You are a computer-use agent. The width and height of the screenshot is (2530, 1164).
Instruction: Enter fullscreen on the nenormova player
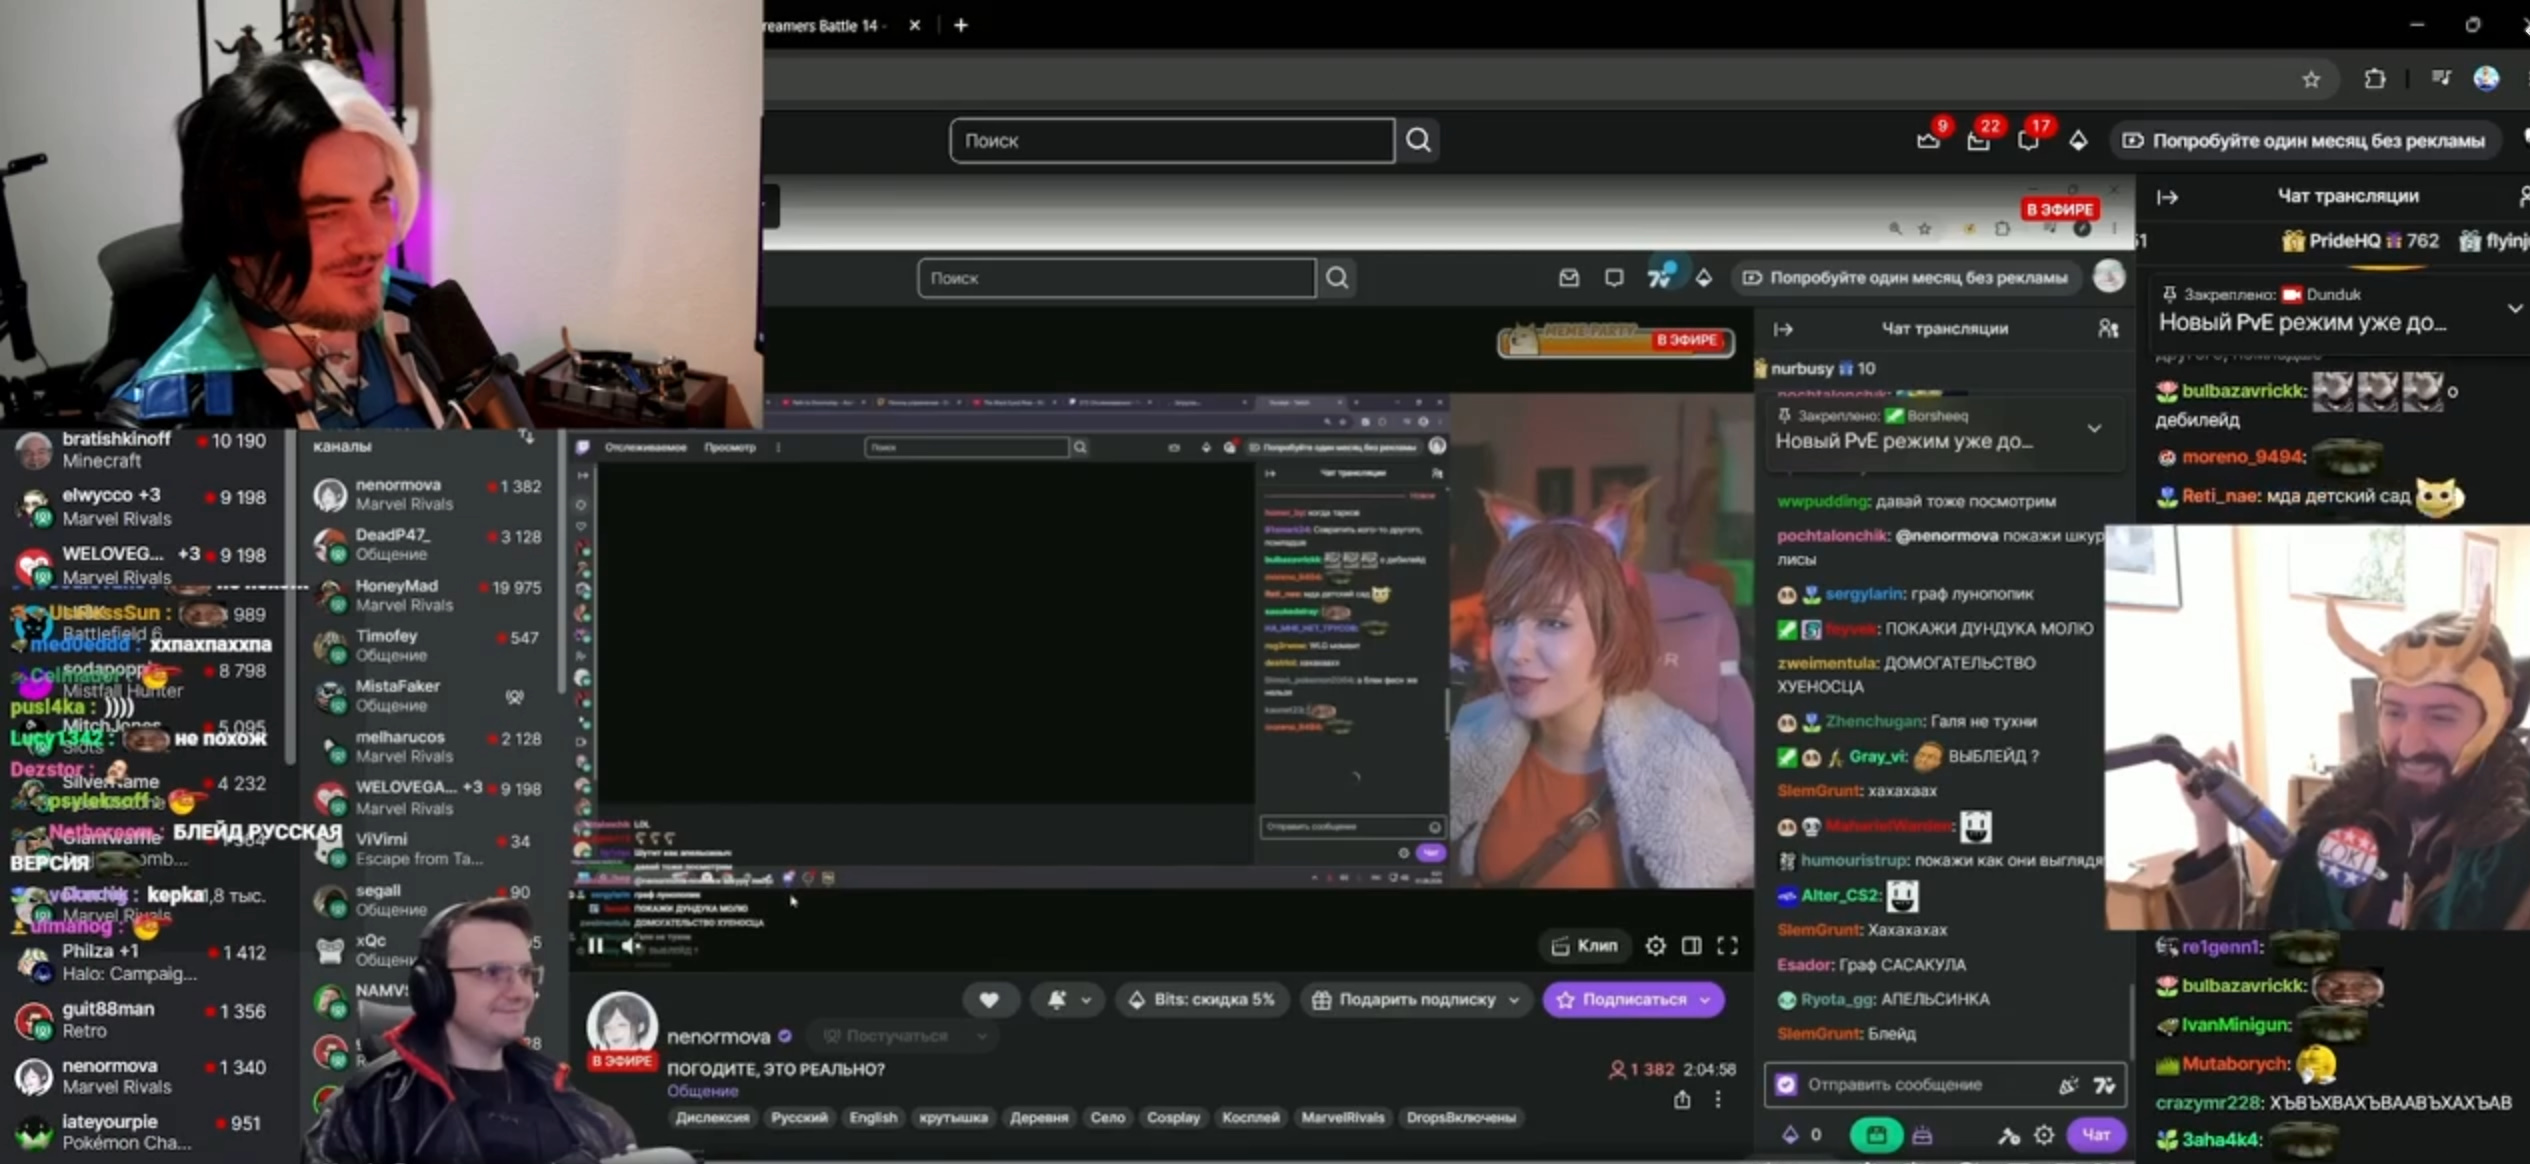[1727, 946]
